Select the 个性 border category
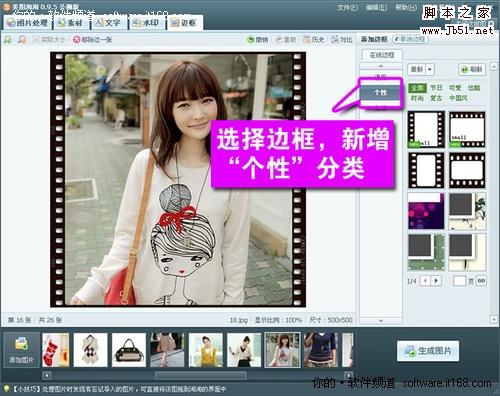Viewport: 500px width, 396px height. coord(380,92)
